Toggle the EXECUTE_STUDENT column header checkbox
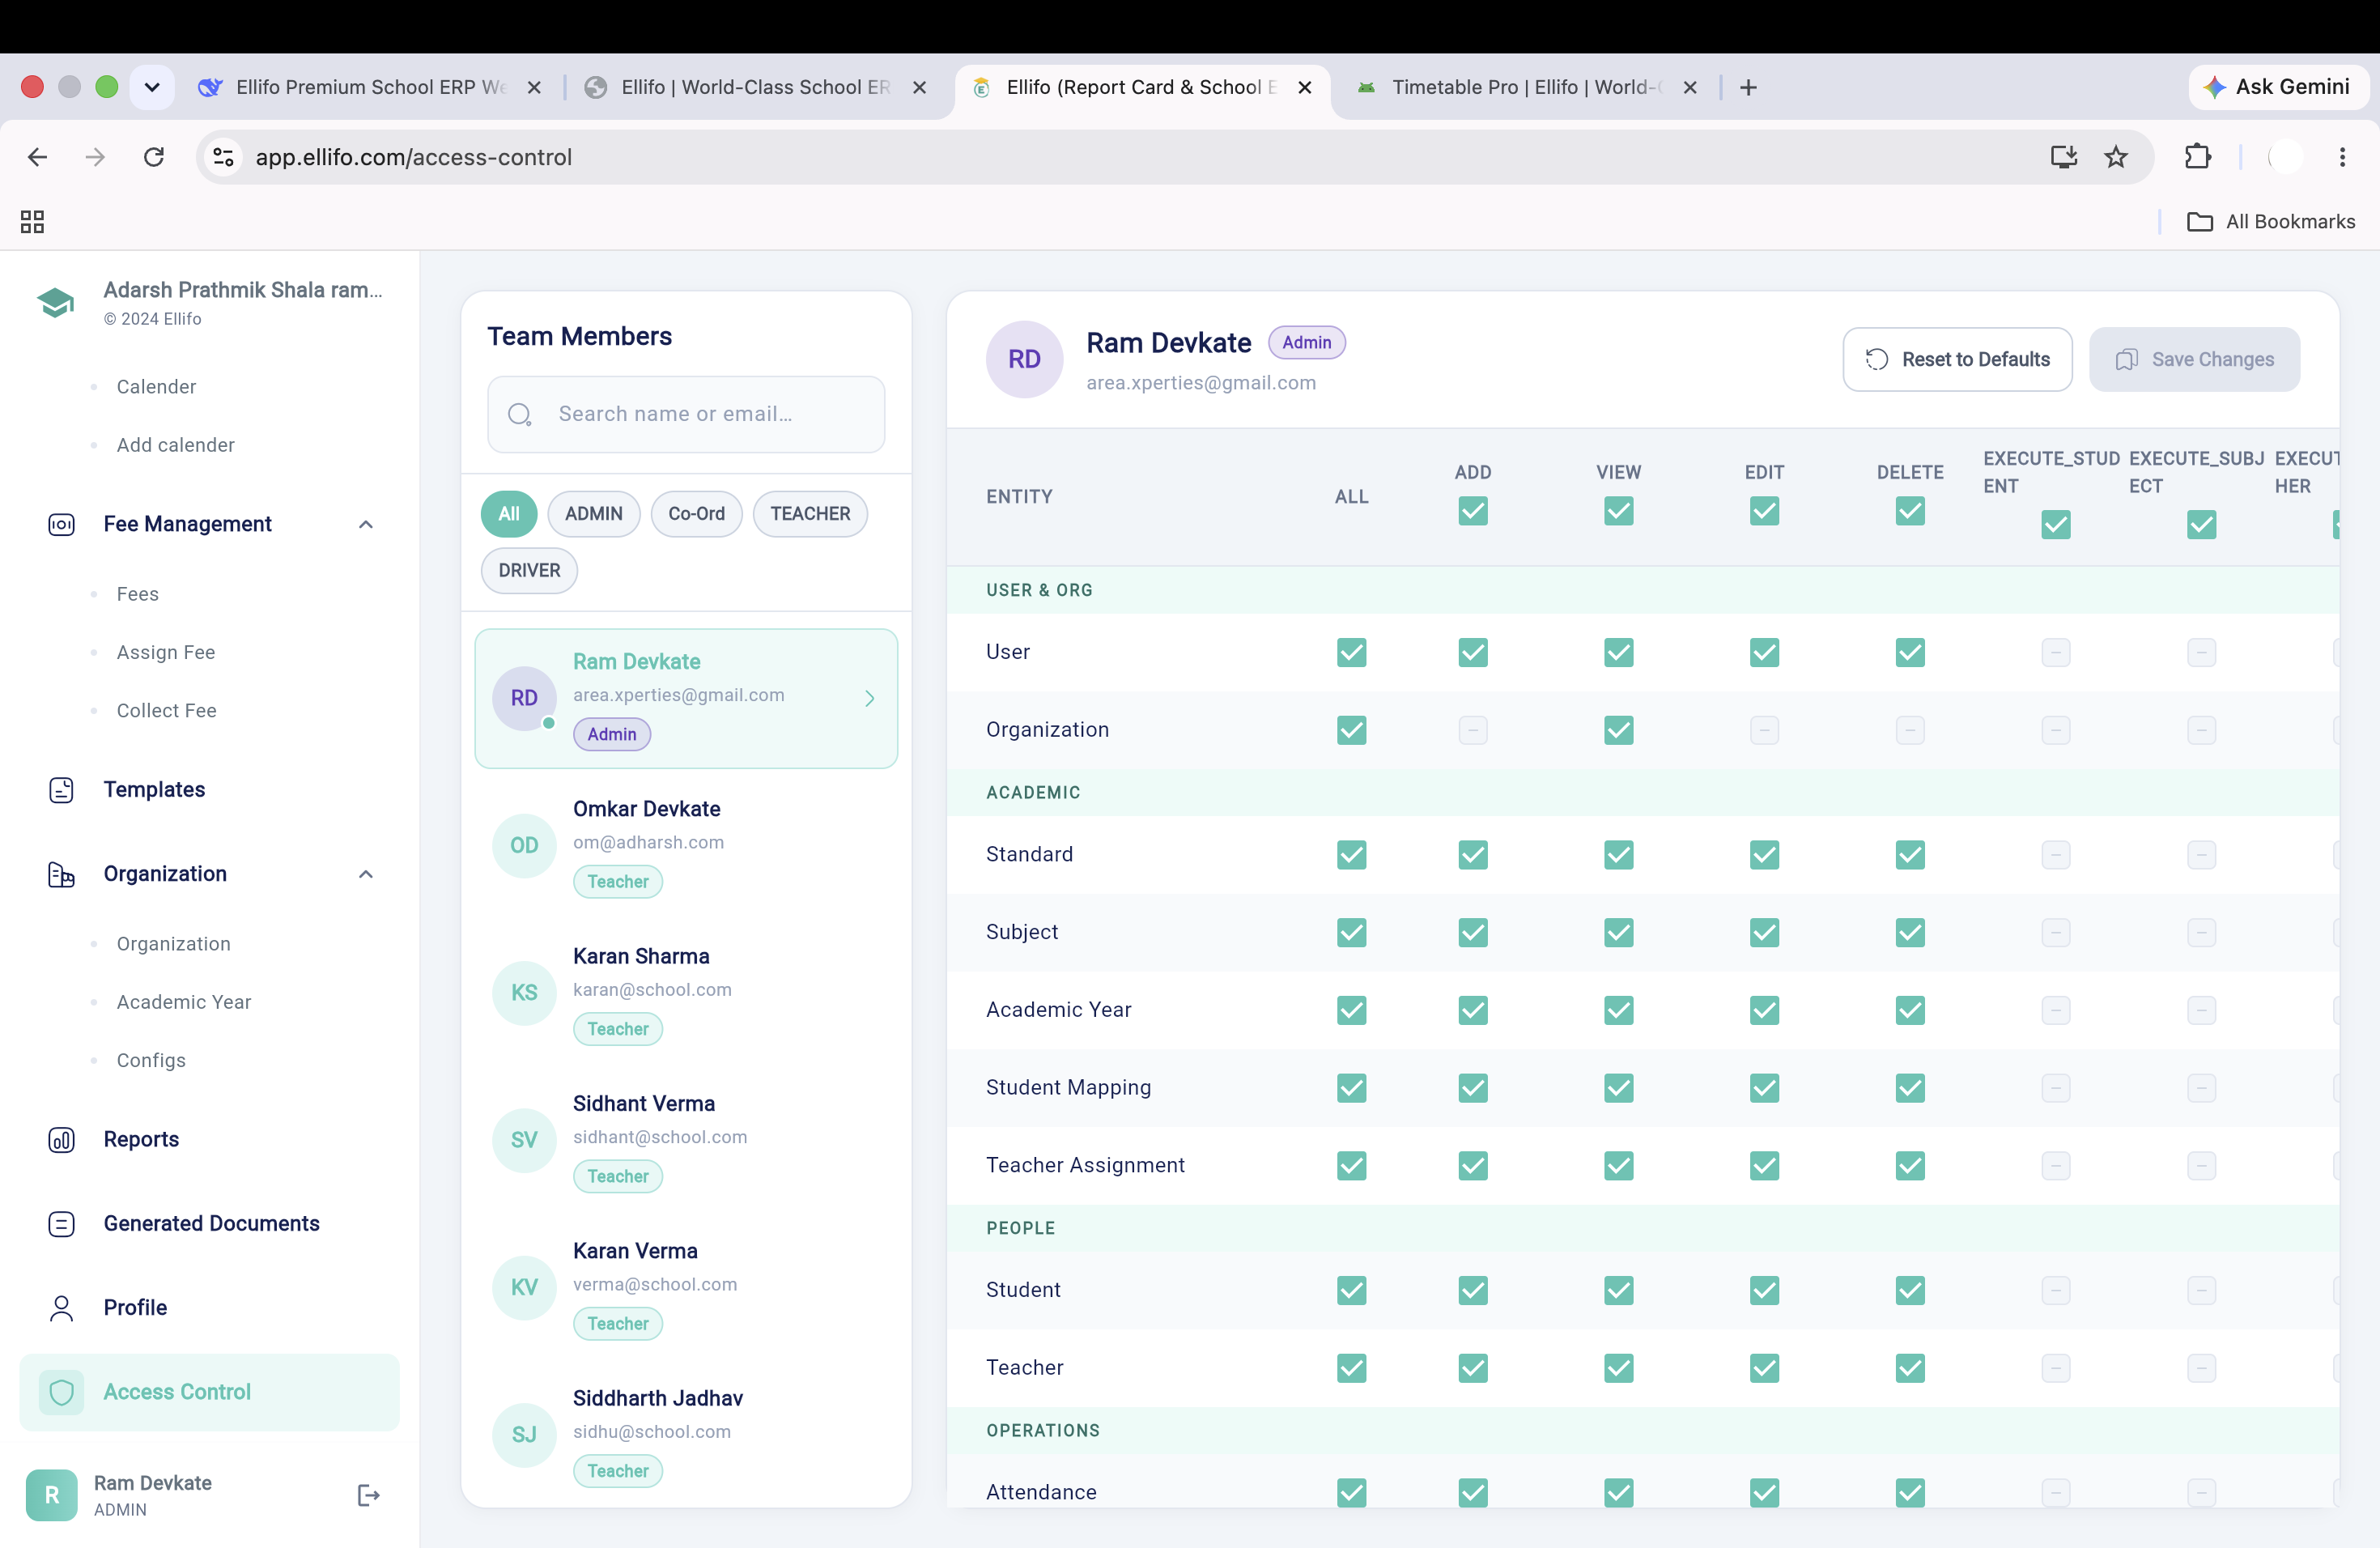Screen dimensions: 2380x1548 coord(2055,525)
